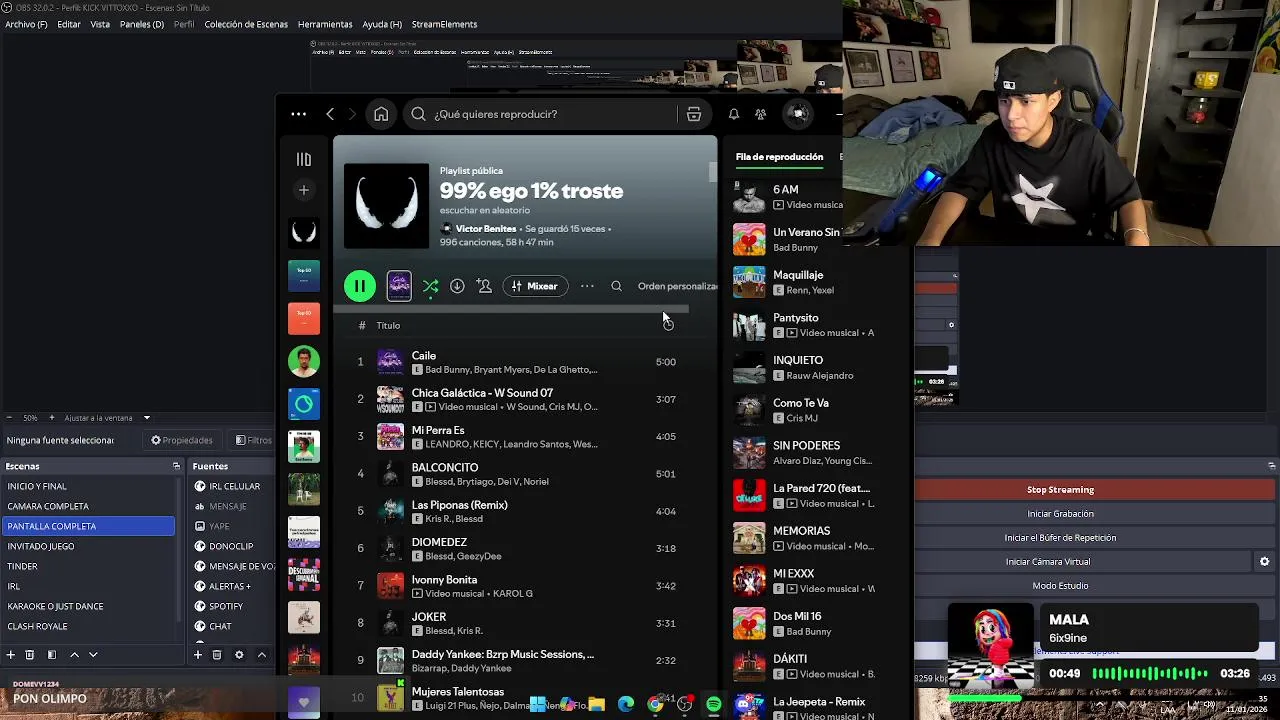Open the Archivo menu in OBS
This screenshot has height=720, width=1280.
tap(26, 24)
